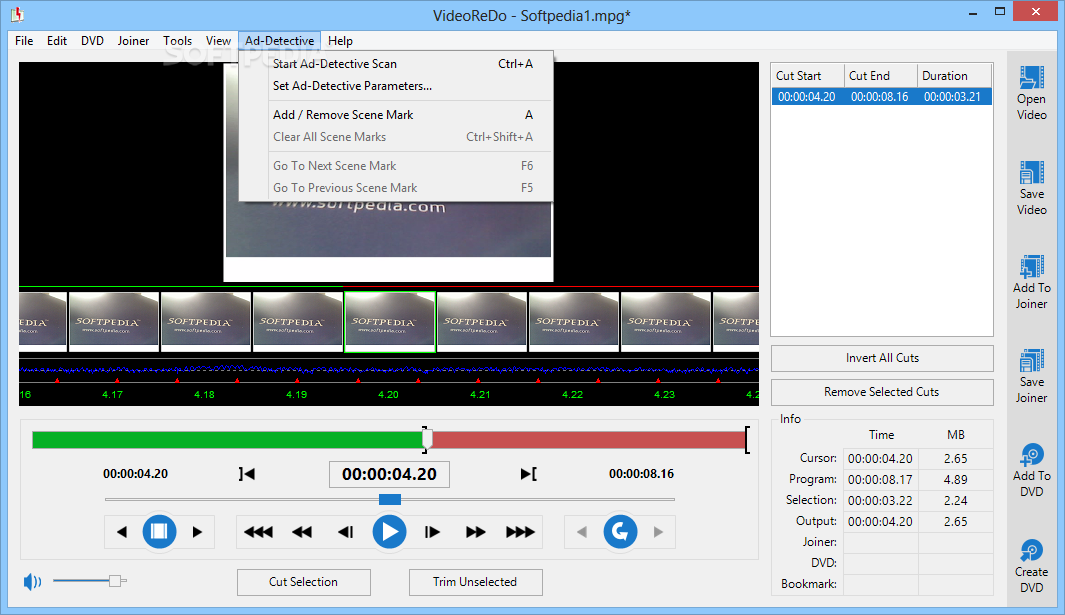Play the video with the blue play button
The image size is (1065, 615).
coord(389,531)
